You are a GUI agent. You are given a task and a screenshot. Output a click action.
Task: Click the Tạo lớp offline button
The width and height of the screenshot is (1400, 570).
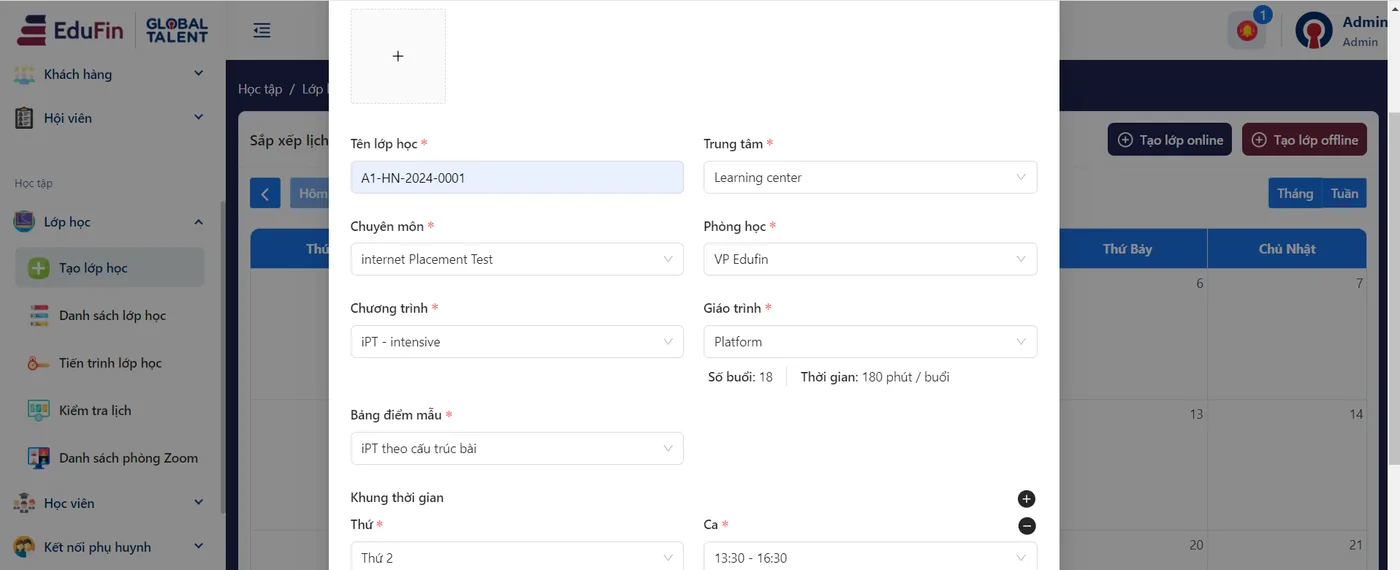(1304, 140)
